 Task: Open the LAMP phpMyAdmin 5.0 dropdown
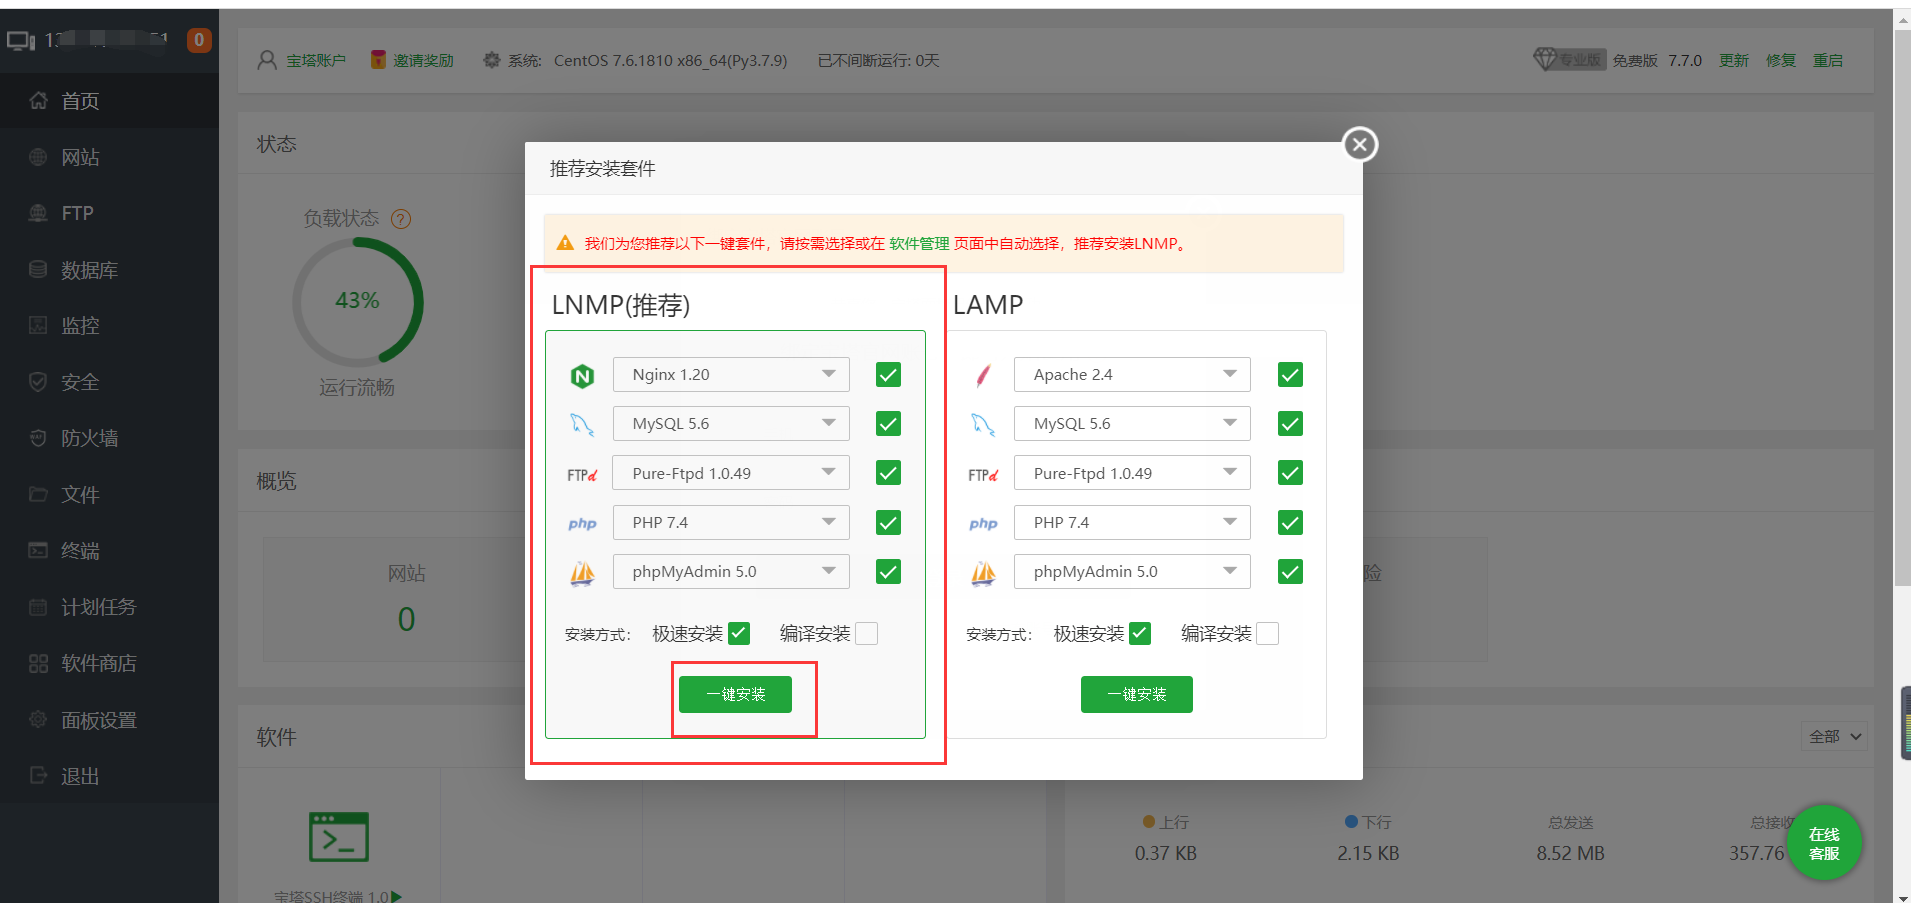(x=1132, y=572)
